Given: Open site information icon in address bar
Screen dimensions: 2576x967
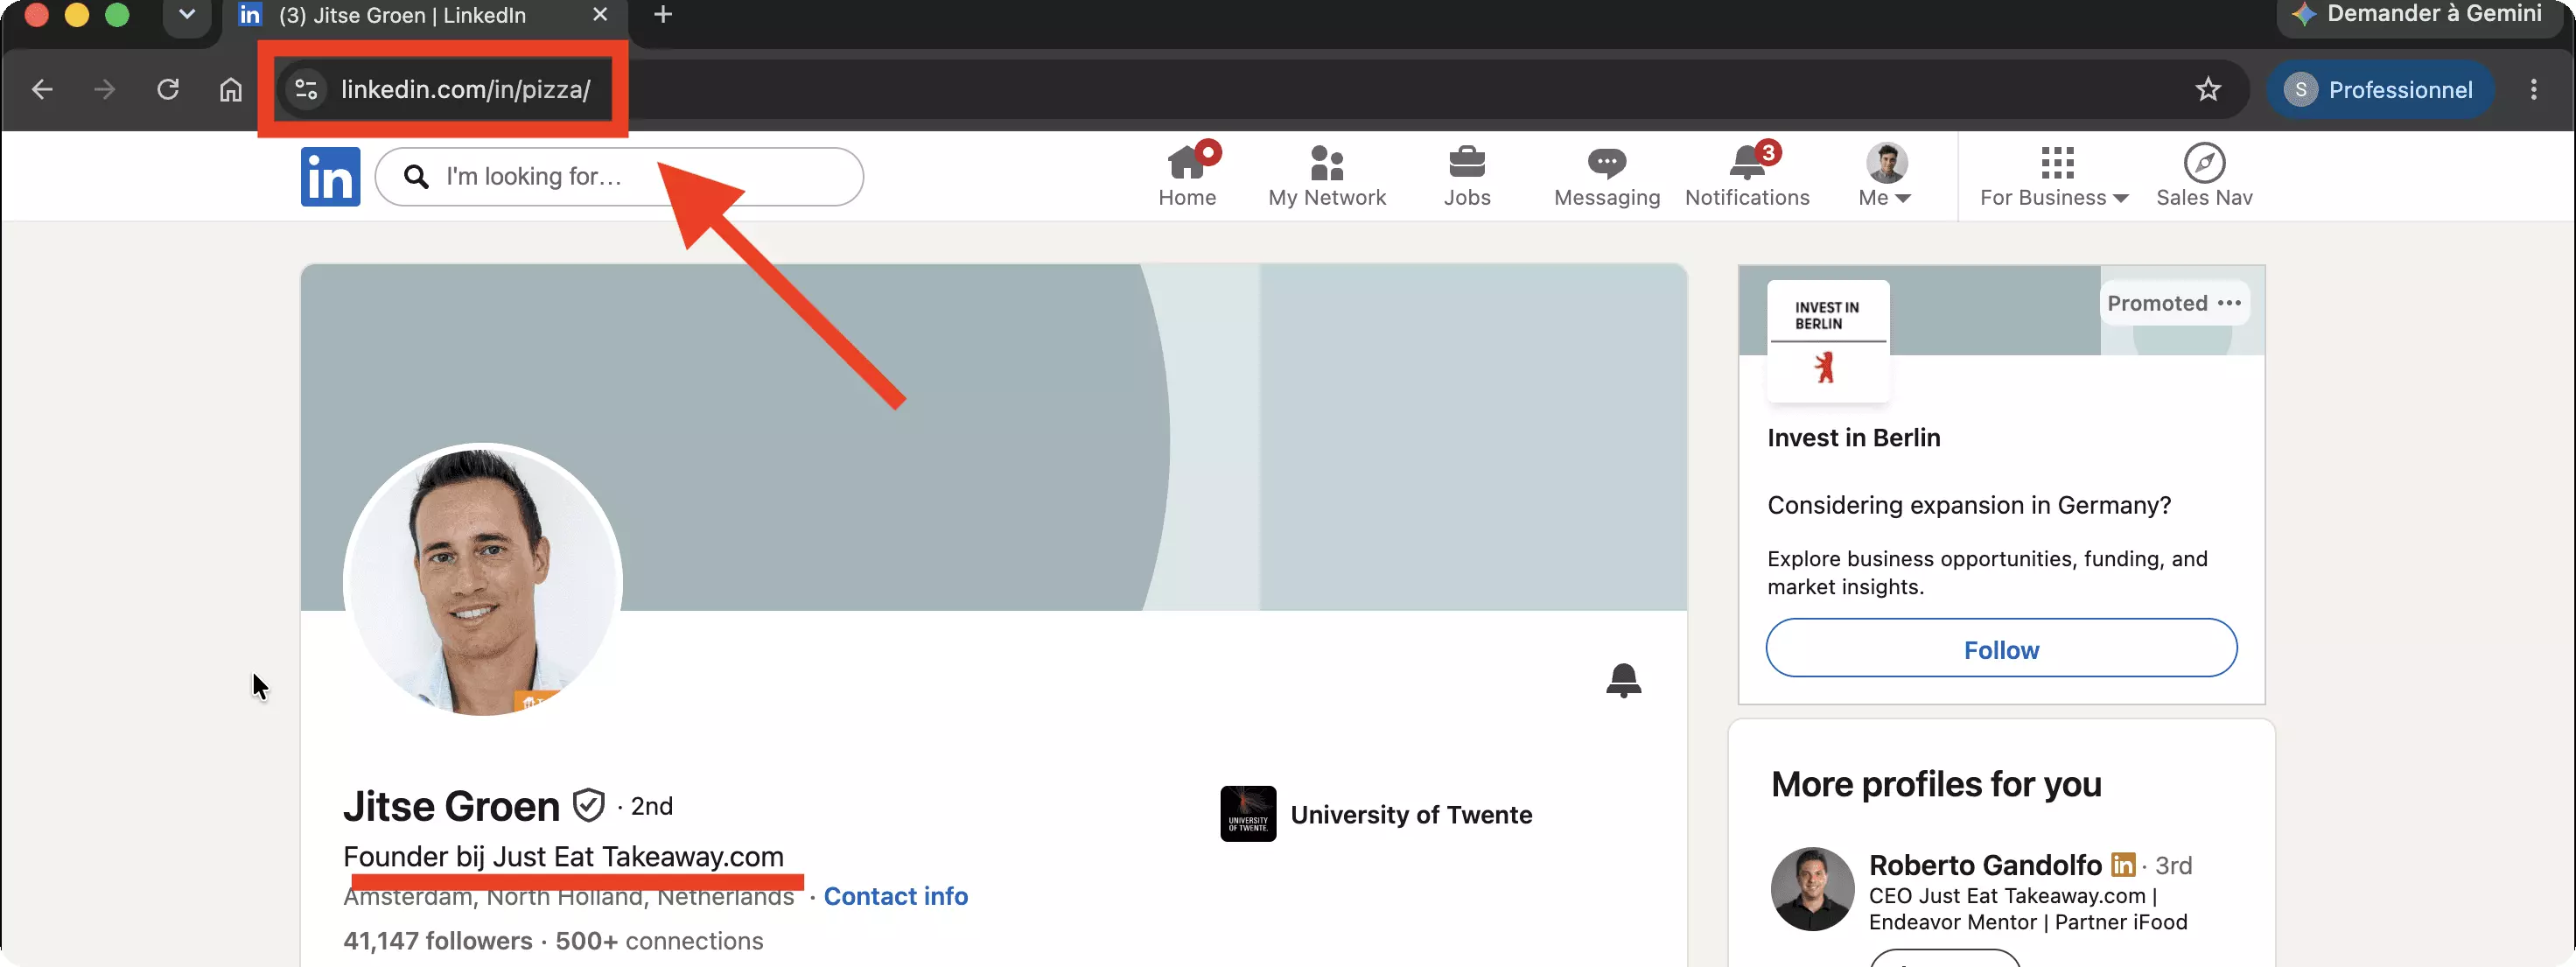Looking at the screenshot, I should coord(307,90).
